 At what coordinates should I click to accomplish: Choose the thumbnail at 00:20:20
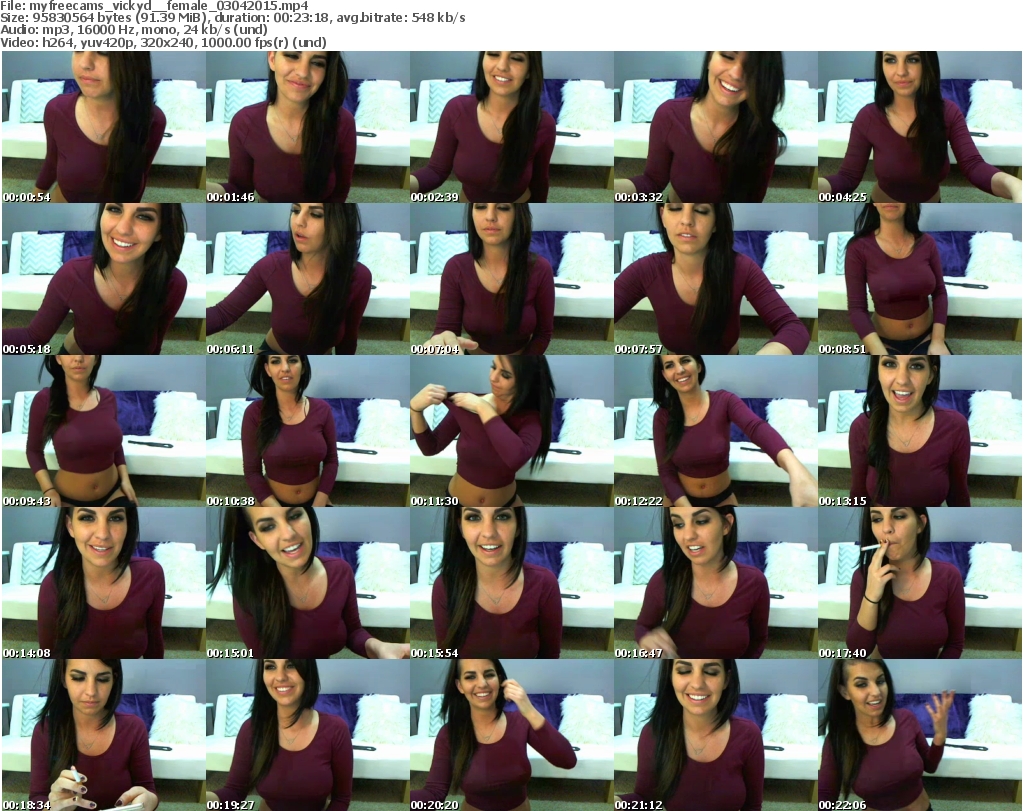[512, 735]
